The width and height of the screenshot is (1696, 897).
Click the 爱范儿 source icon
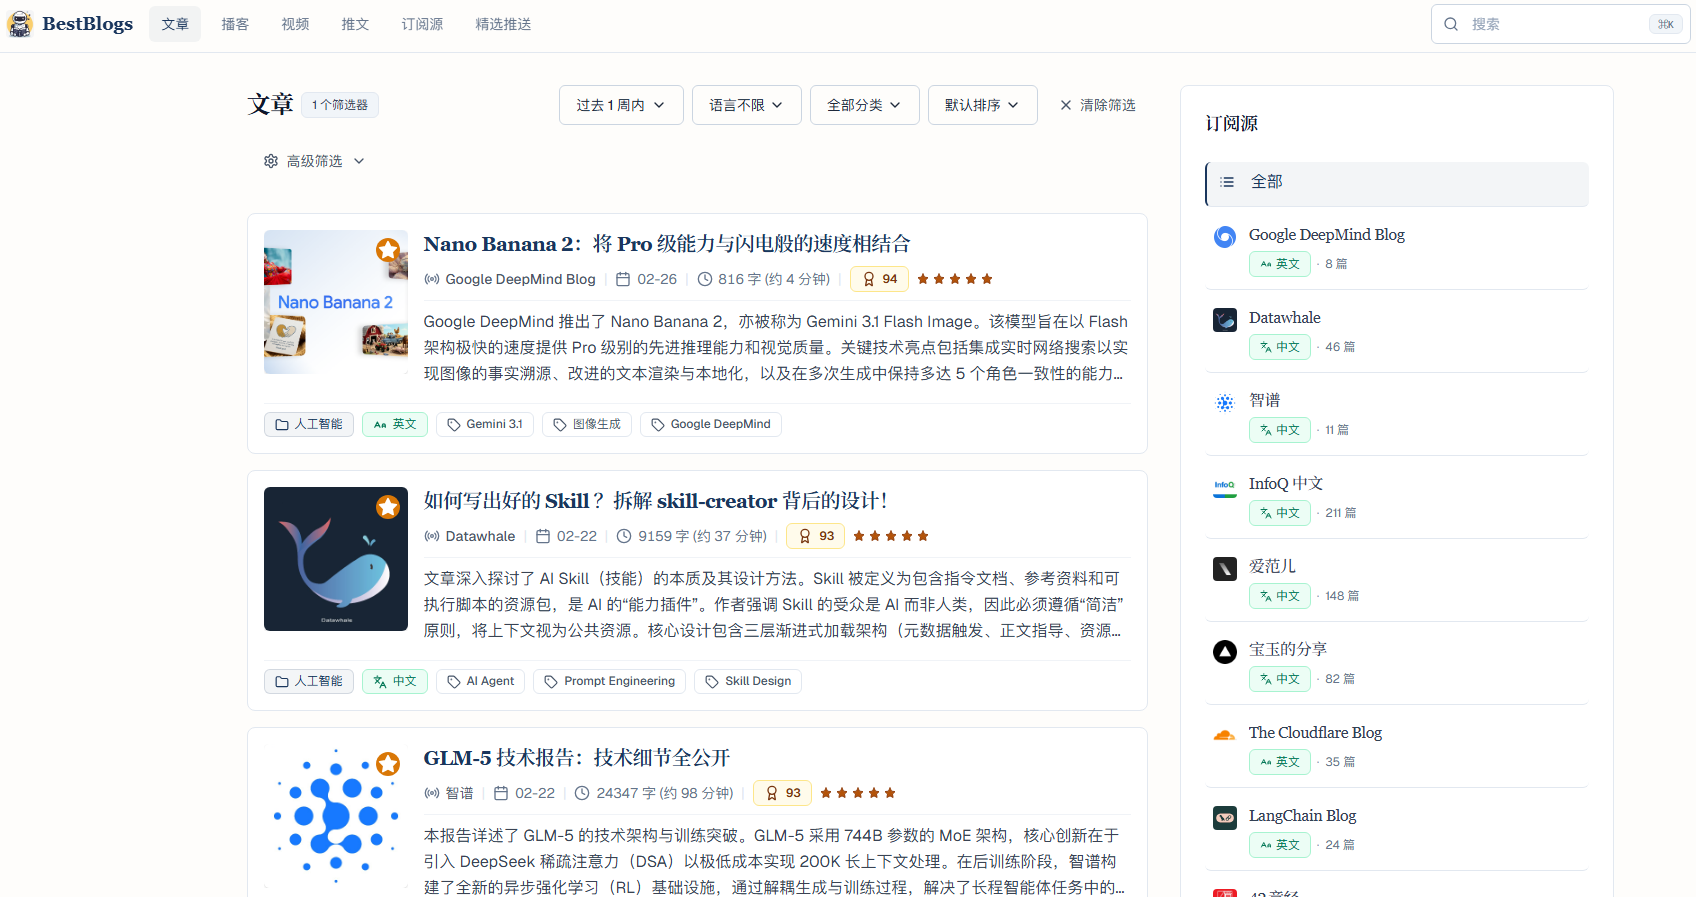(1224, 569)
